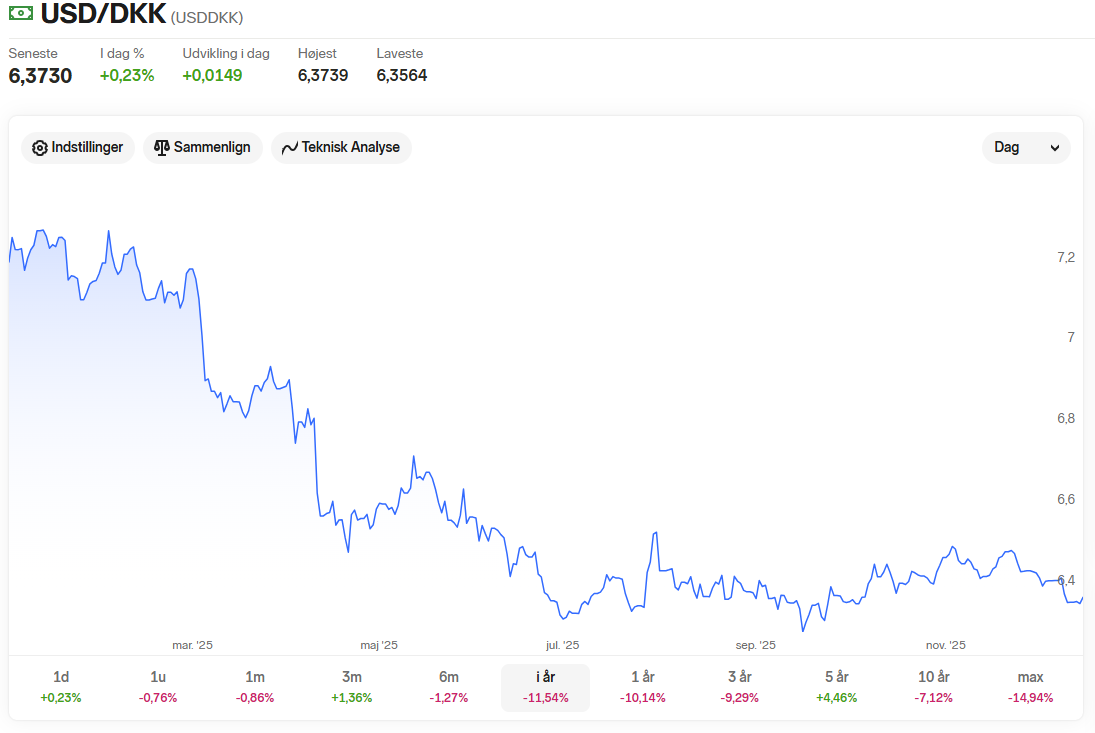Click the scales icon in Sammenlign
The width and height of the screenshot is (1095, 733).
click(161, 147)
